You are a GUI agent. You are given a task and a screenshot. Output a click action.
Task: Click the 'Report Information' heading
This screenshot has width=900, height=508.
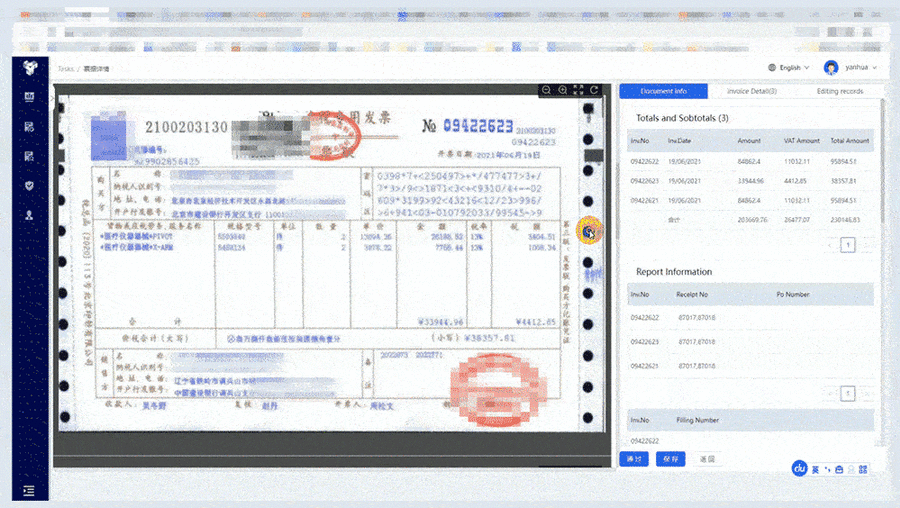coord(674,272)
